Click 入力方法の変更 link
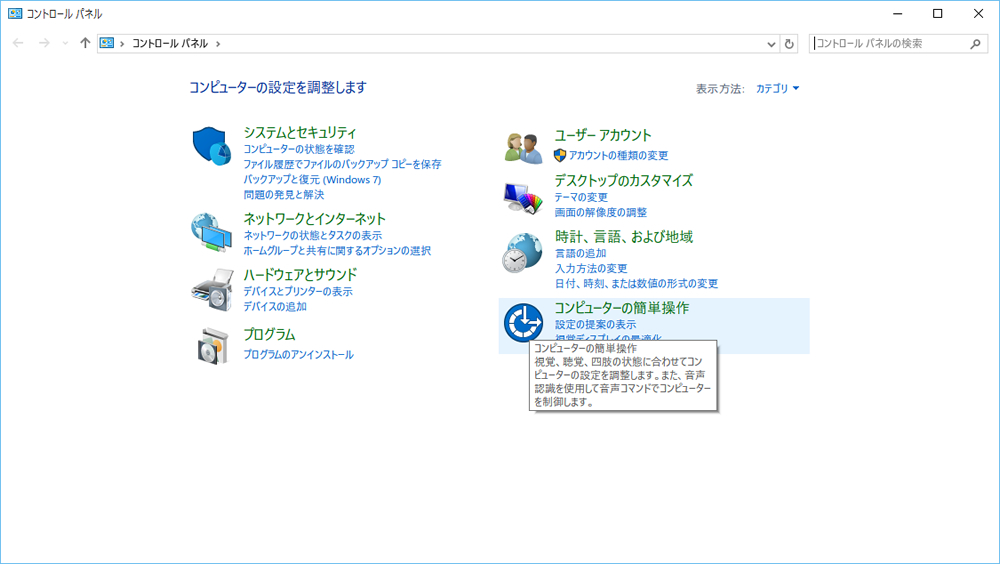 coord(591,269)
